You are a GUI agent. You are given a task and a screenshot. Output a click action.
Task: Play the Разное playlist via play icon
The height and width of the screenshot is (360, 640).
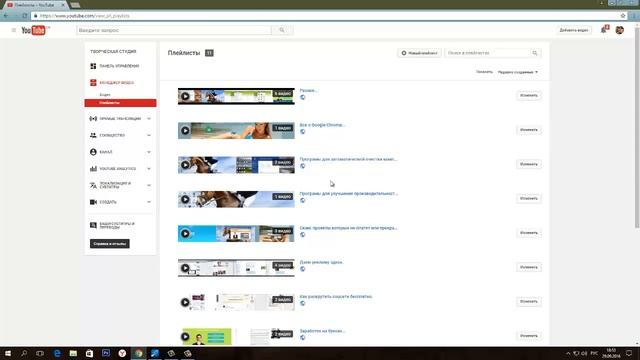tap(185, 96)
